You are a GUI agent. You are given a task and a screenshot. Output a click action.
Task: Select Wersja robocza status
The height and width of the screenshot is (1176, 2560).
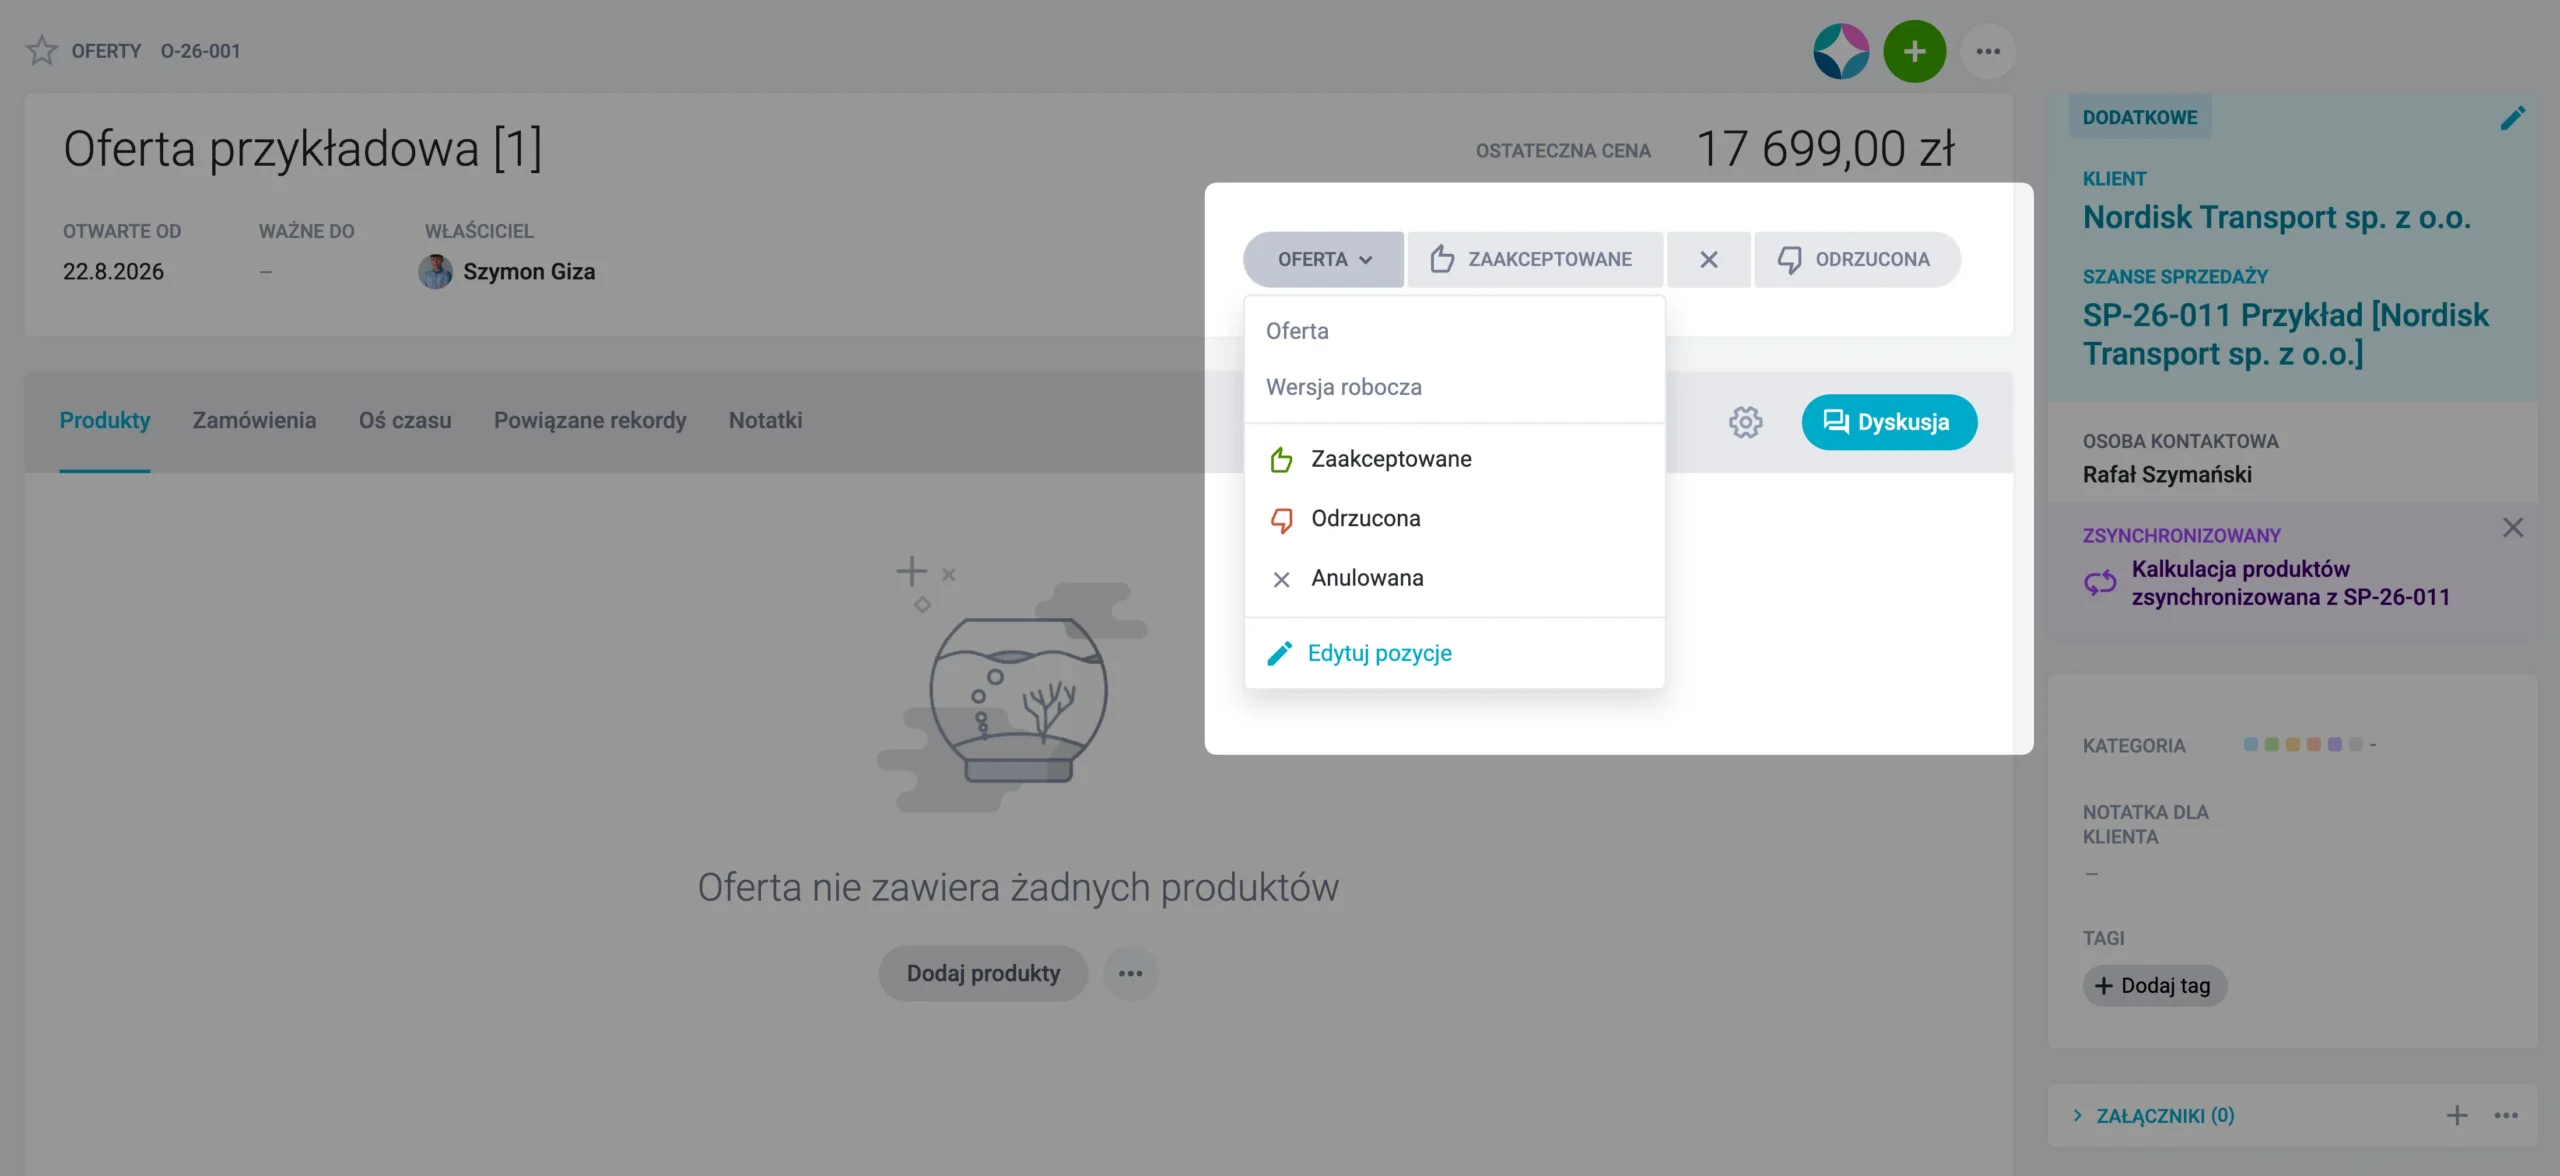(1454, 387)
